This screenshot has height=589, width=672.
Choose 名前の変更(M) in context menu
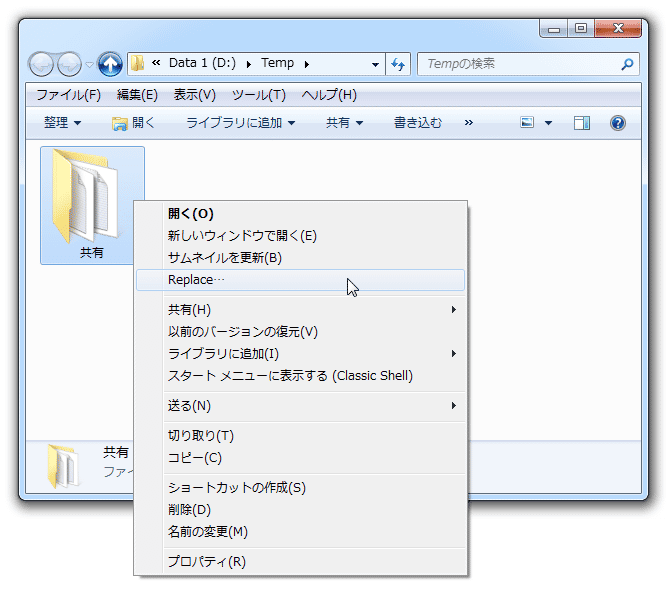pyautogui.click(x=300, y=532)
